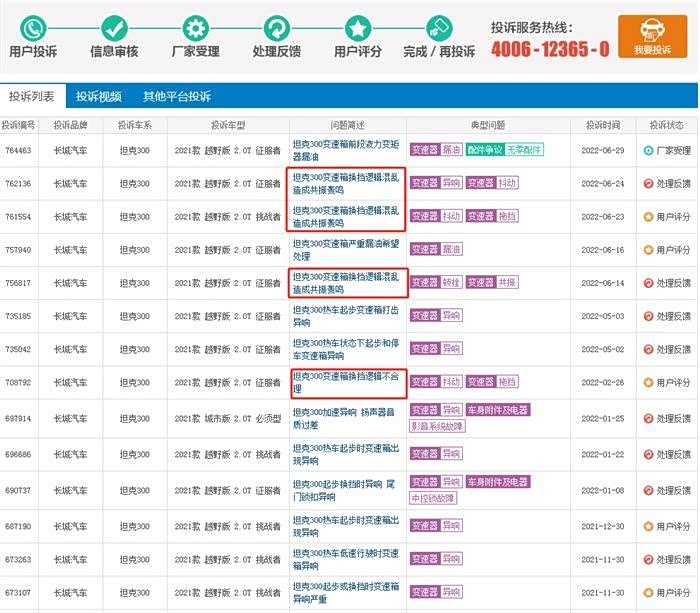Click the 投诉时间 column header

click(x=603, y=125)
